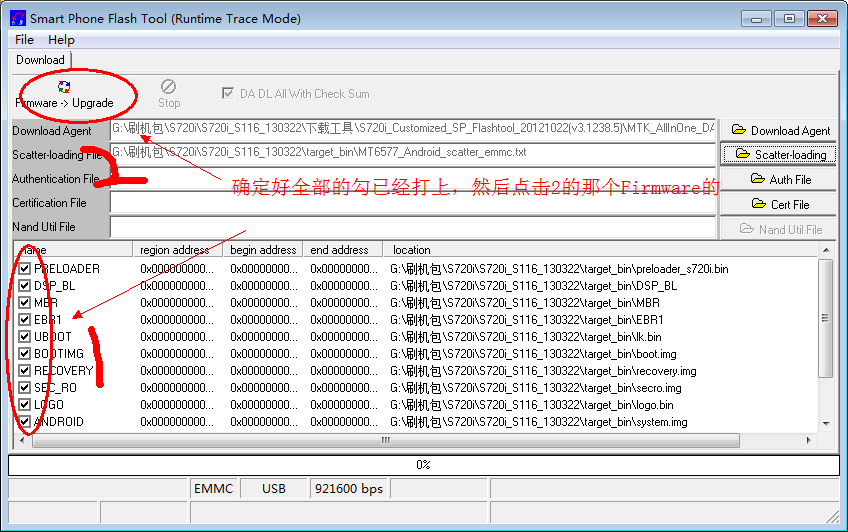The height and width of the screenshot is (532, 848).
Task: Click the horizontal scroll right arrow
Action: (809, 440)
